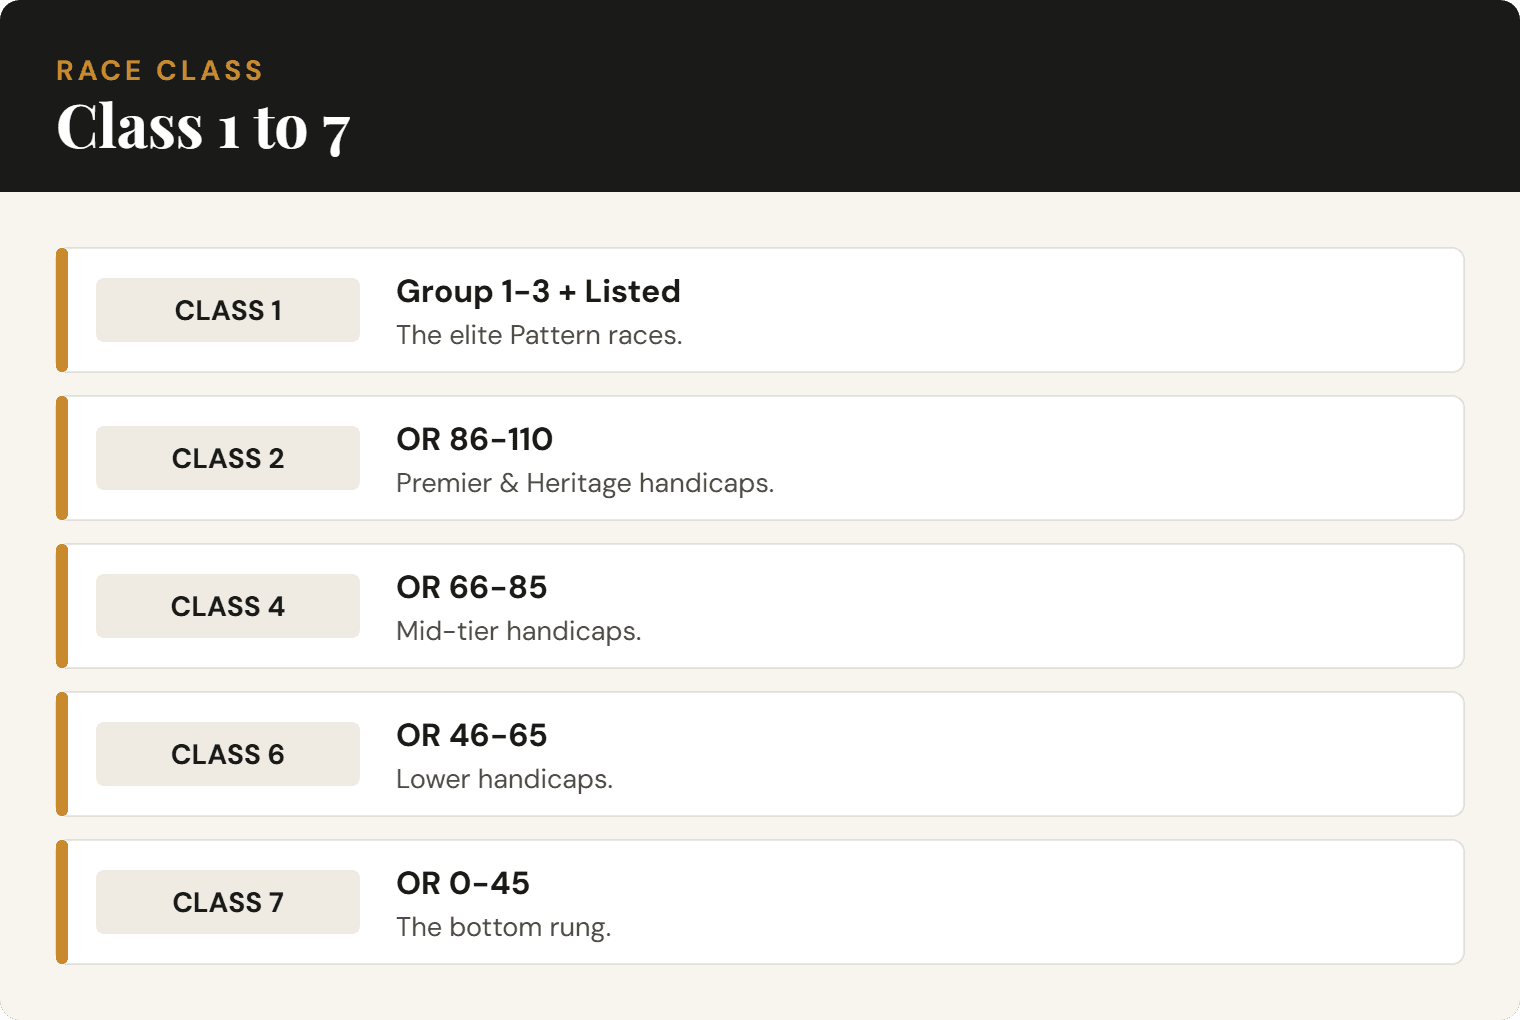The image size is (1520, 1020).
Task: Select the CLASS 6 badge
Action: pyautogui.click(x=228, y=754)
